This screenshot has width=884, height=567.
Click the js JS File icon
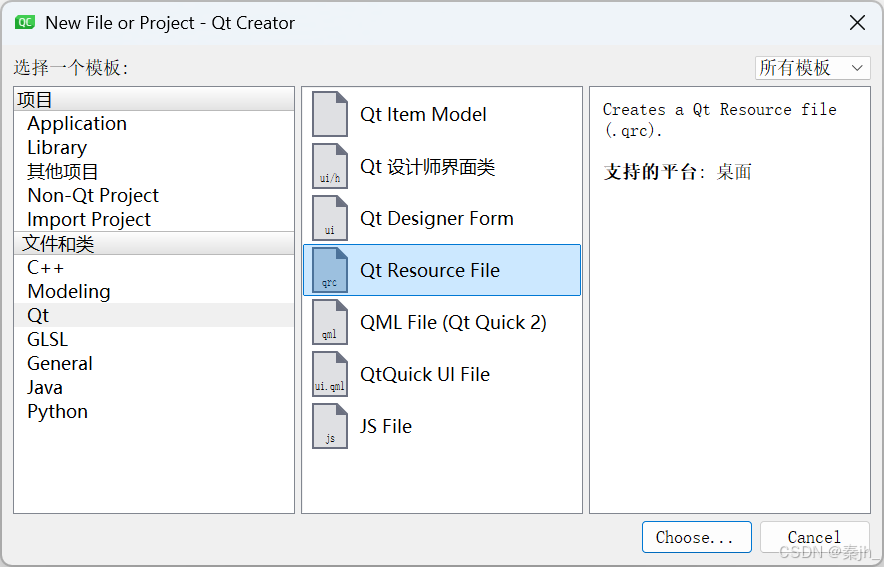pyautogui.click(x=330, y=426)
